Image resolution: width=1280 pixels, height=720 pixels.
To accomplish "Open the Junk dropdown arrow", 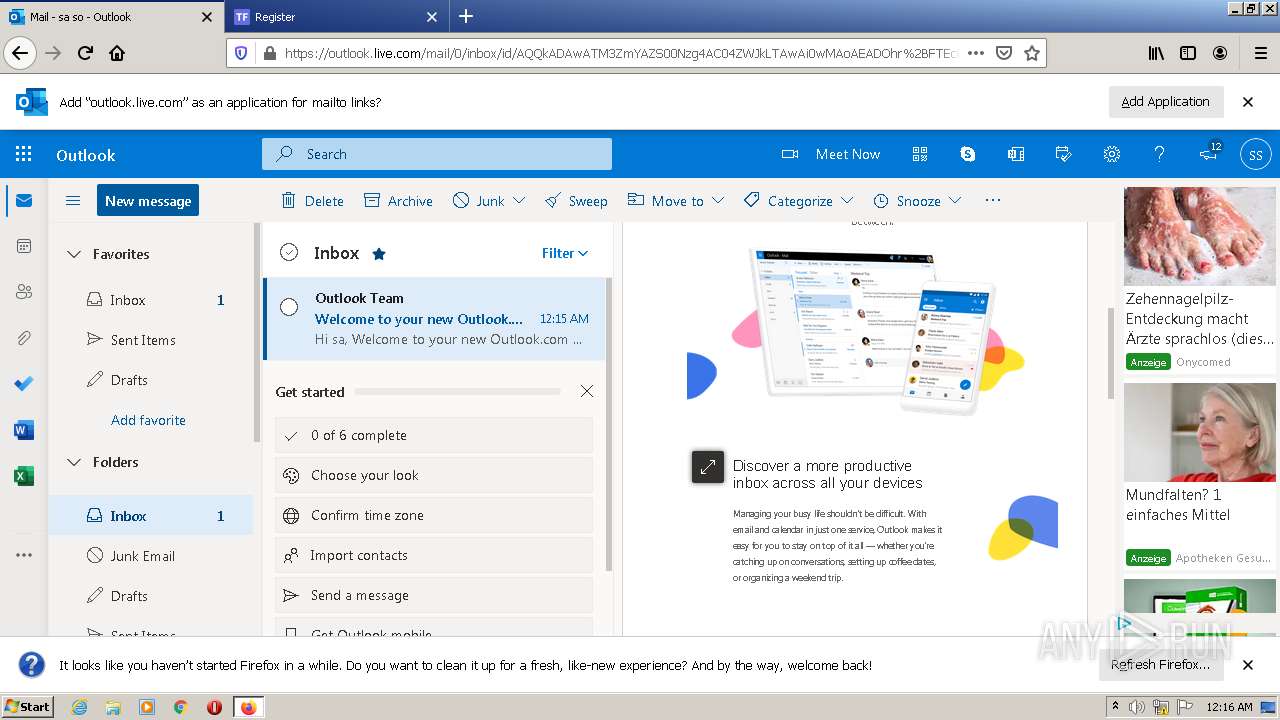I will point(519,201).
